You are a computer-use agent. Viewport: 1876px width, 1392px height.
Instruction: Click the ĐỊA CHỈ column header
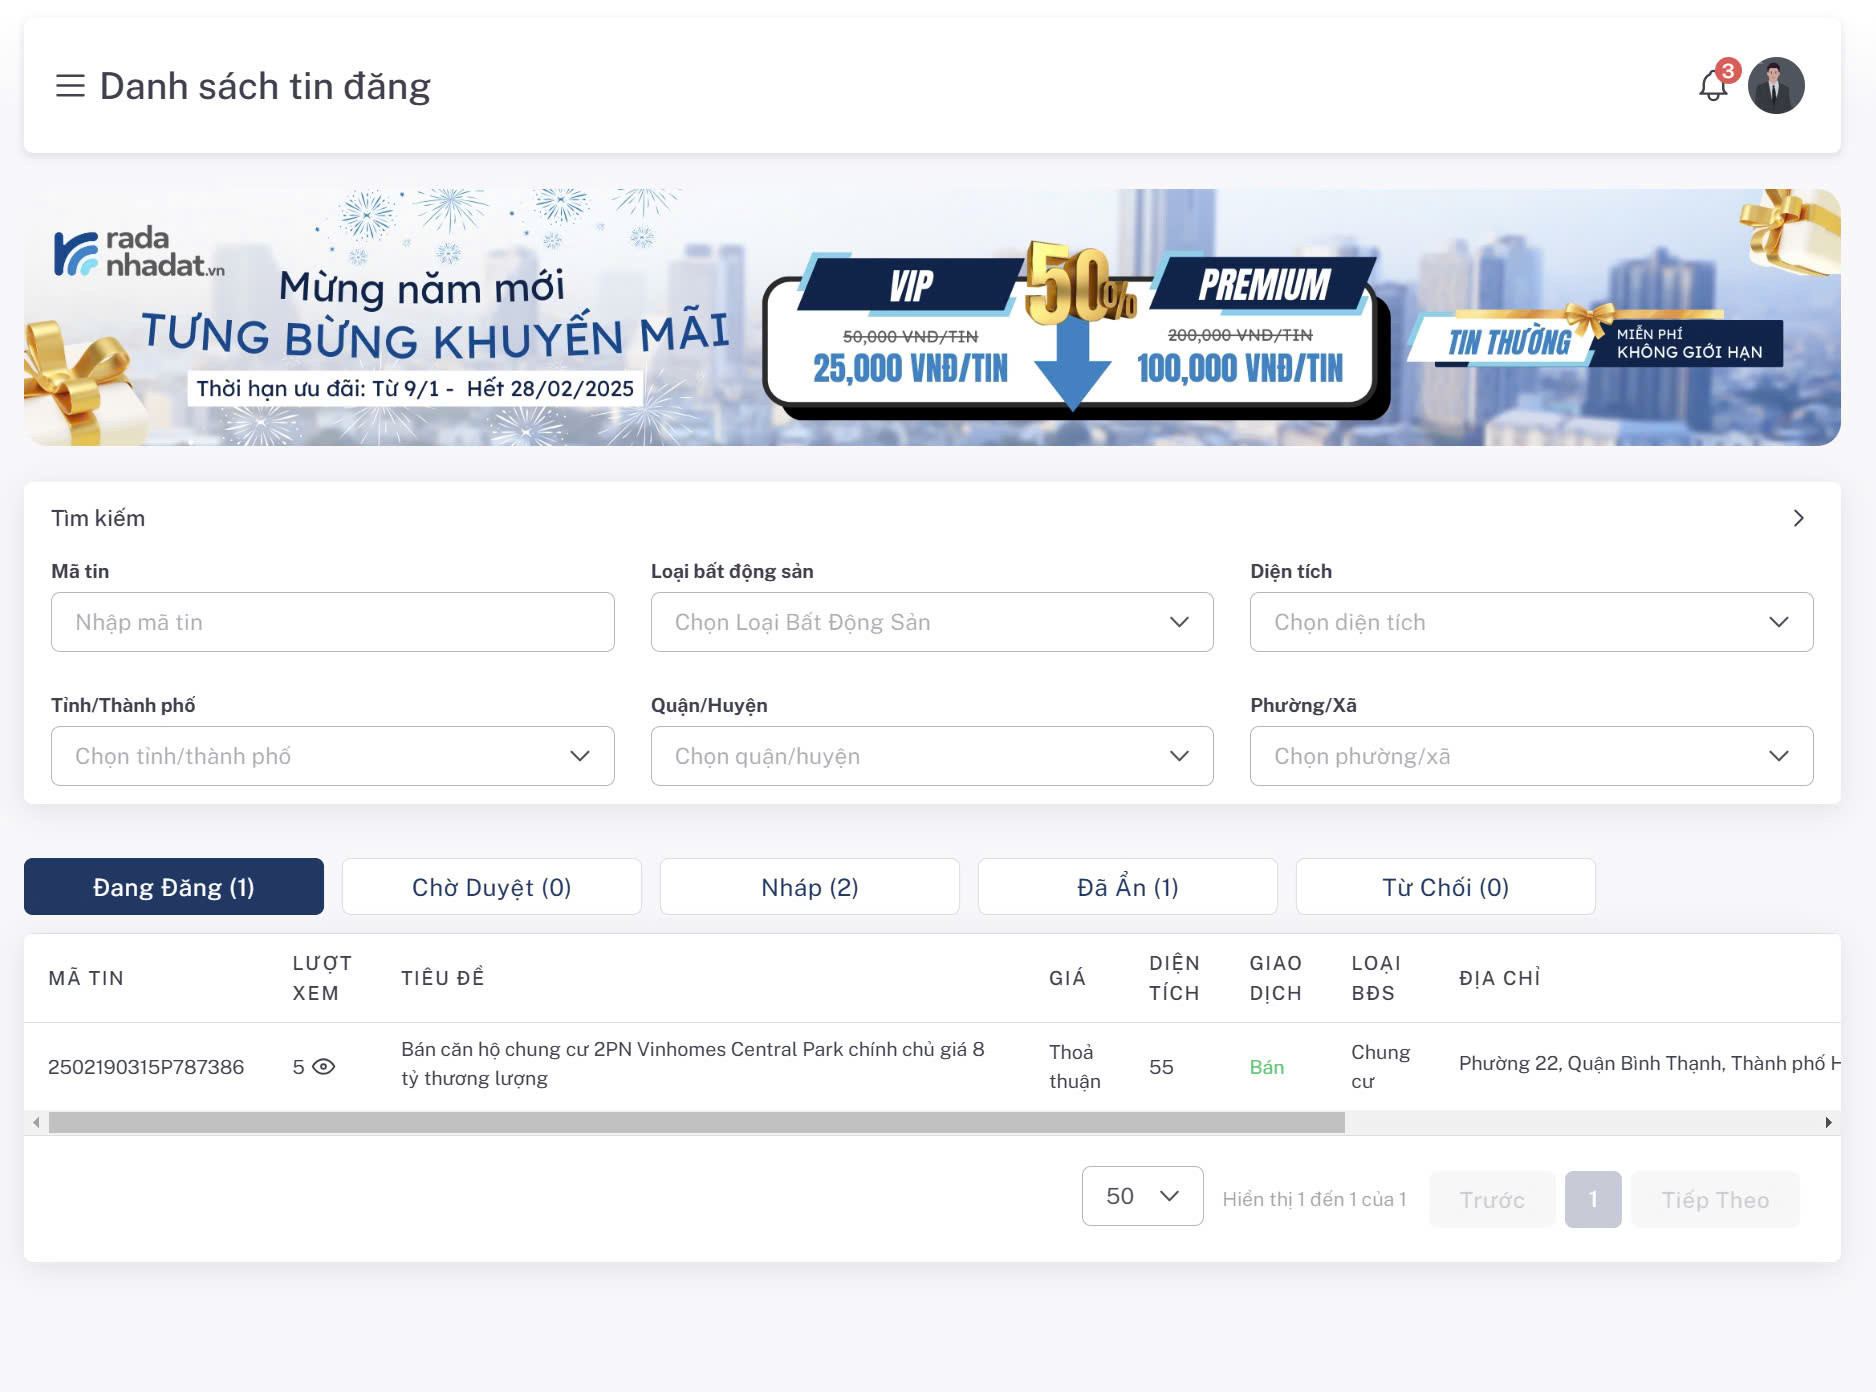(1500, 978)
